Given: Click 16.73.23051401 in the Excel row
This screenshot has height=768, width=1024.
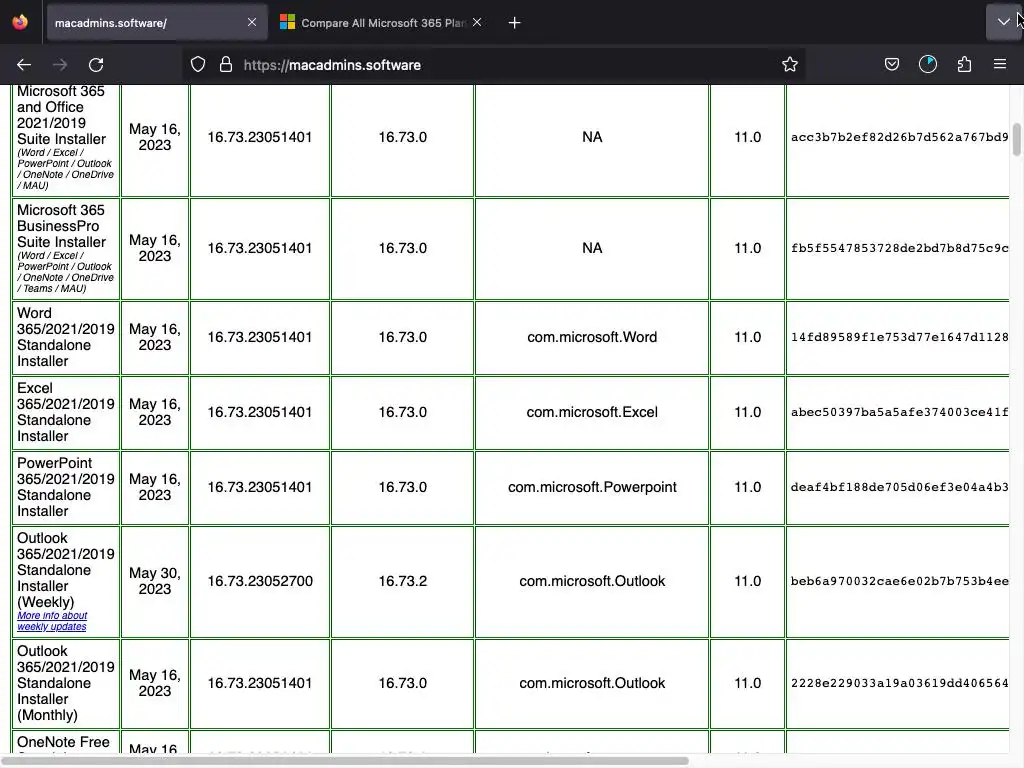Looking at the screenshot, I should point(260,412).
